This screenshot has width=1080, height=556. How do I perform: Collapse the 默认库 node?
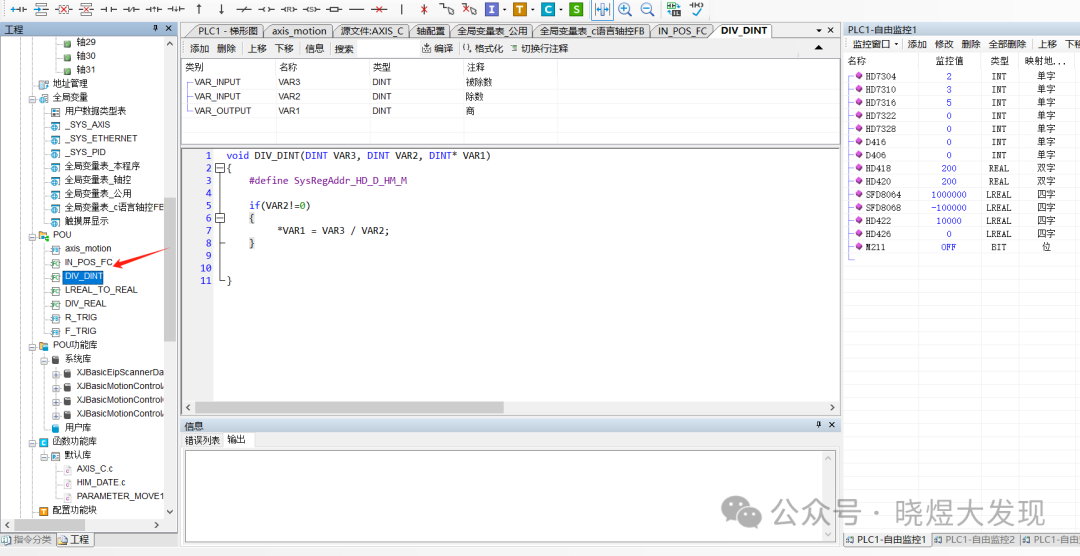click(x=44, y=455)
